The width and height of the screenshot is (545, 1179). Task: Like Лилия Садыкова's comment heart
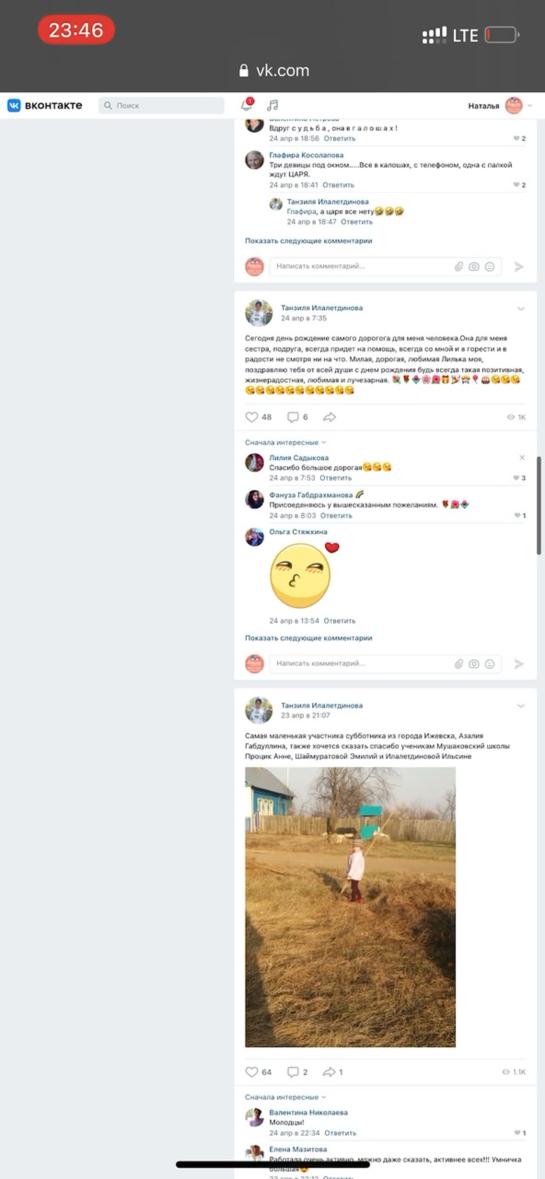[x=516, y=478]
